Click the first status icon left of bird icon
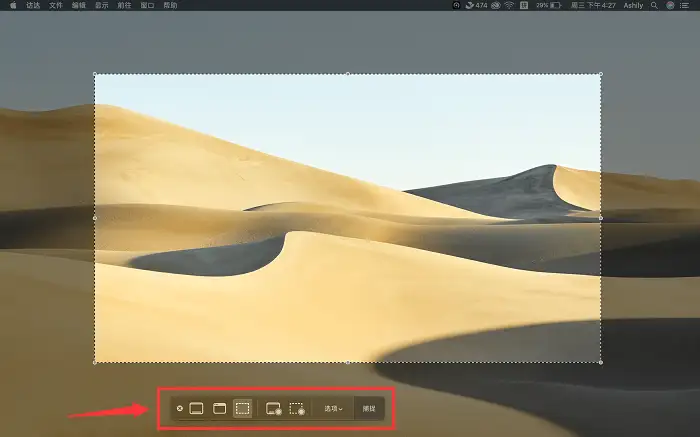This screenshot has width=700, height=437. (456, 5)
